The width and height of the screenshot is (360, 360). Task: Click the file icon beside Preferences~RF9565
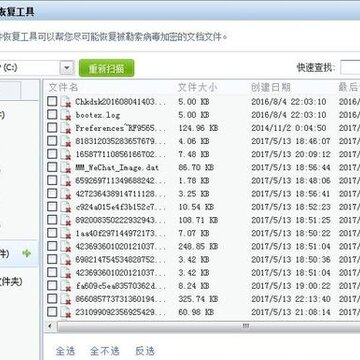coord(66,128)
